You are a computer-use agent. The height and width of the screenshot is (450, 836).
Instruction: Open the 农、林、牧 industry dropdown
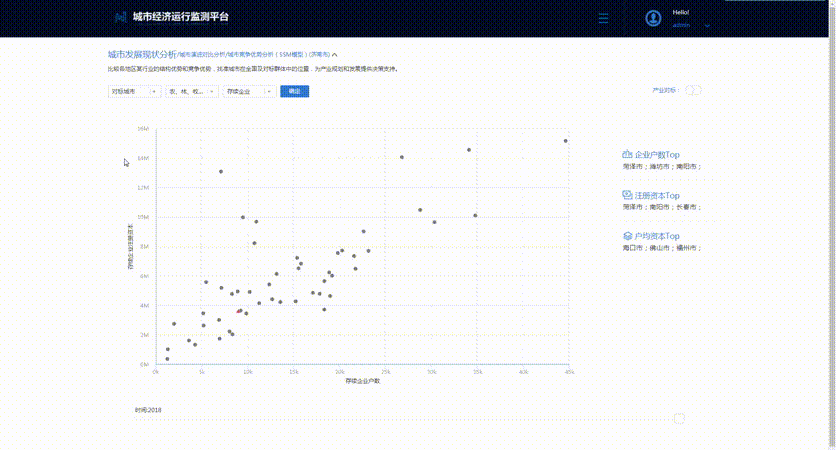pyautogui.click(x=192, y=91)
